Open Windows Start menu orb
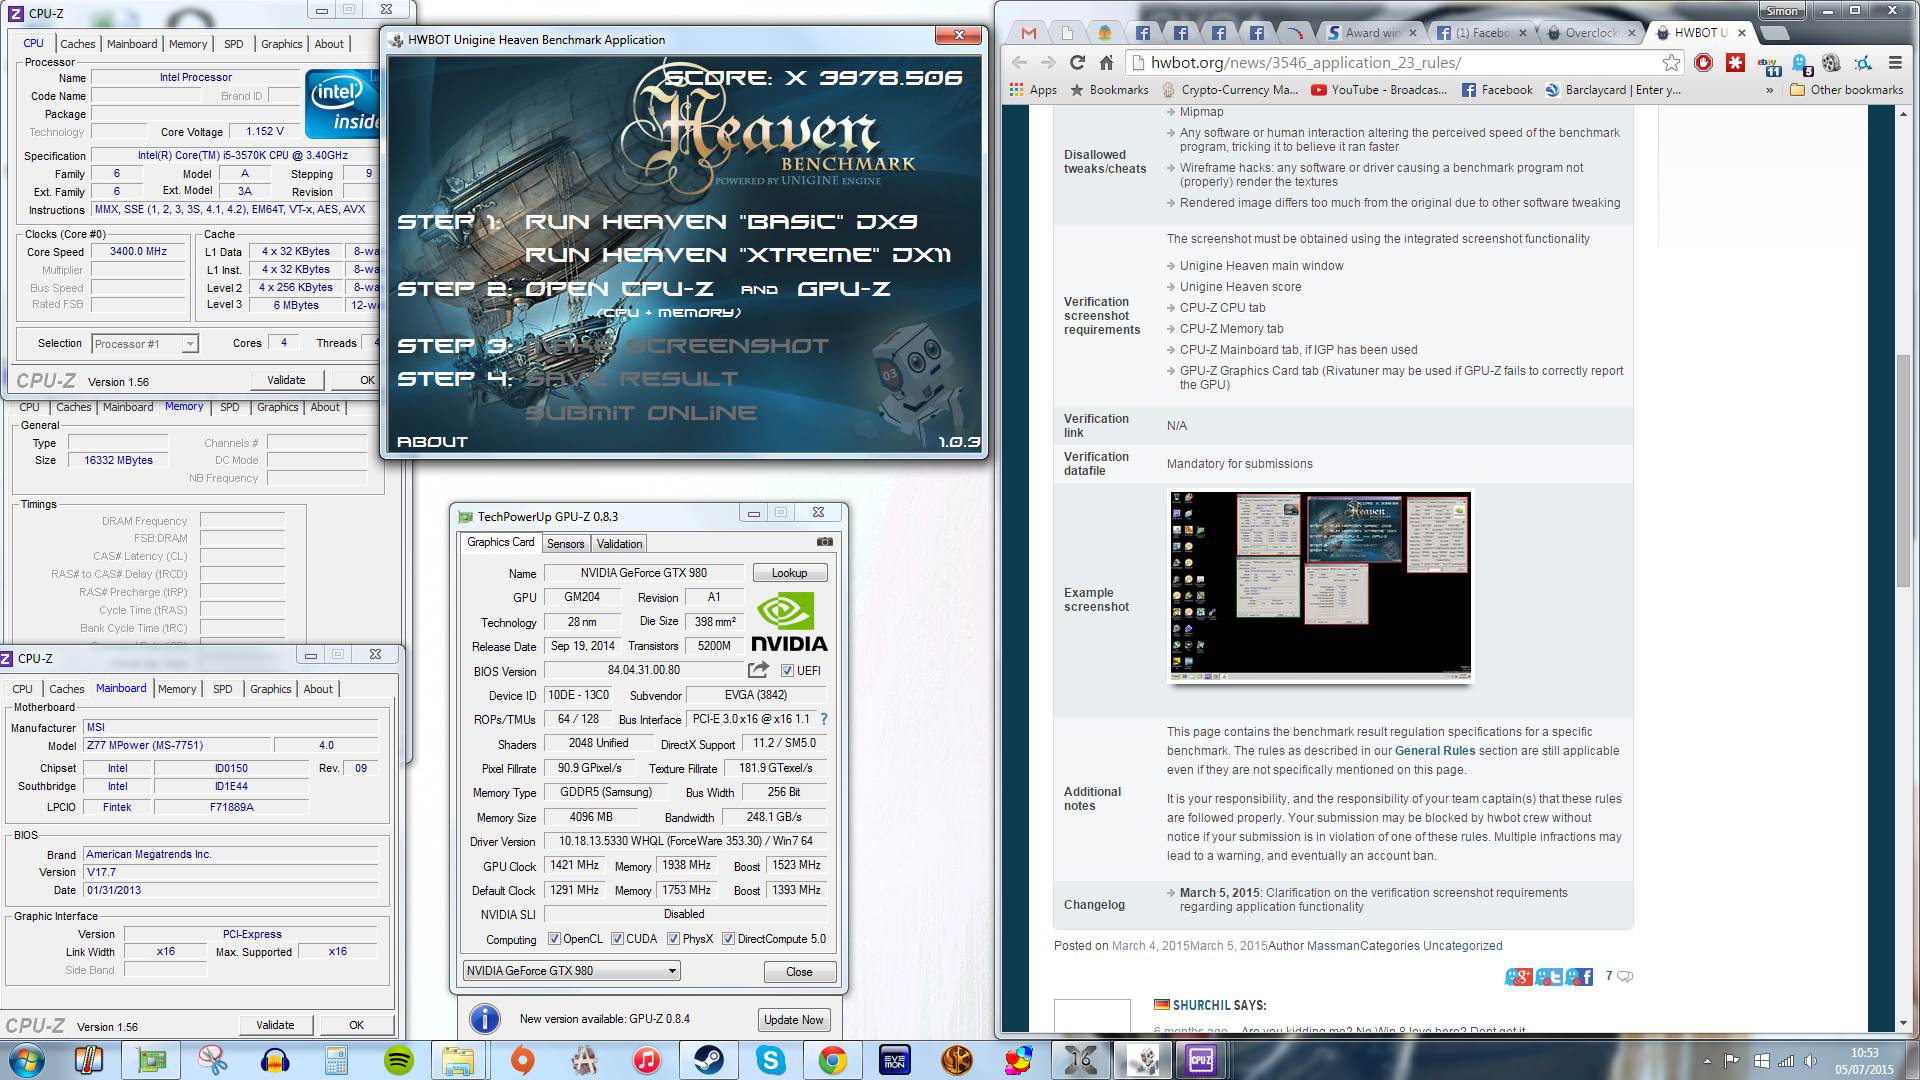The image size is (1920, 1080). coord(27,1060)
